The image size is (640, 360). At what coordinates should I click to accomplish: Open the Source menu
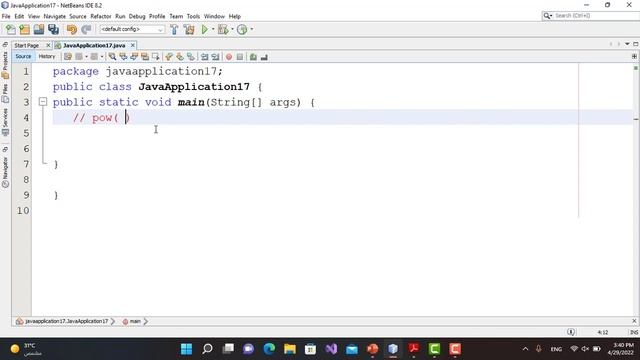78,16
